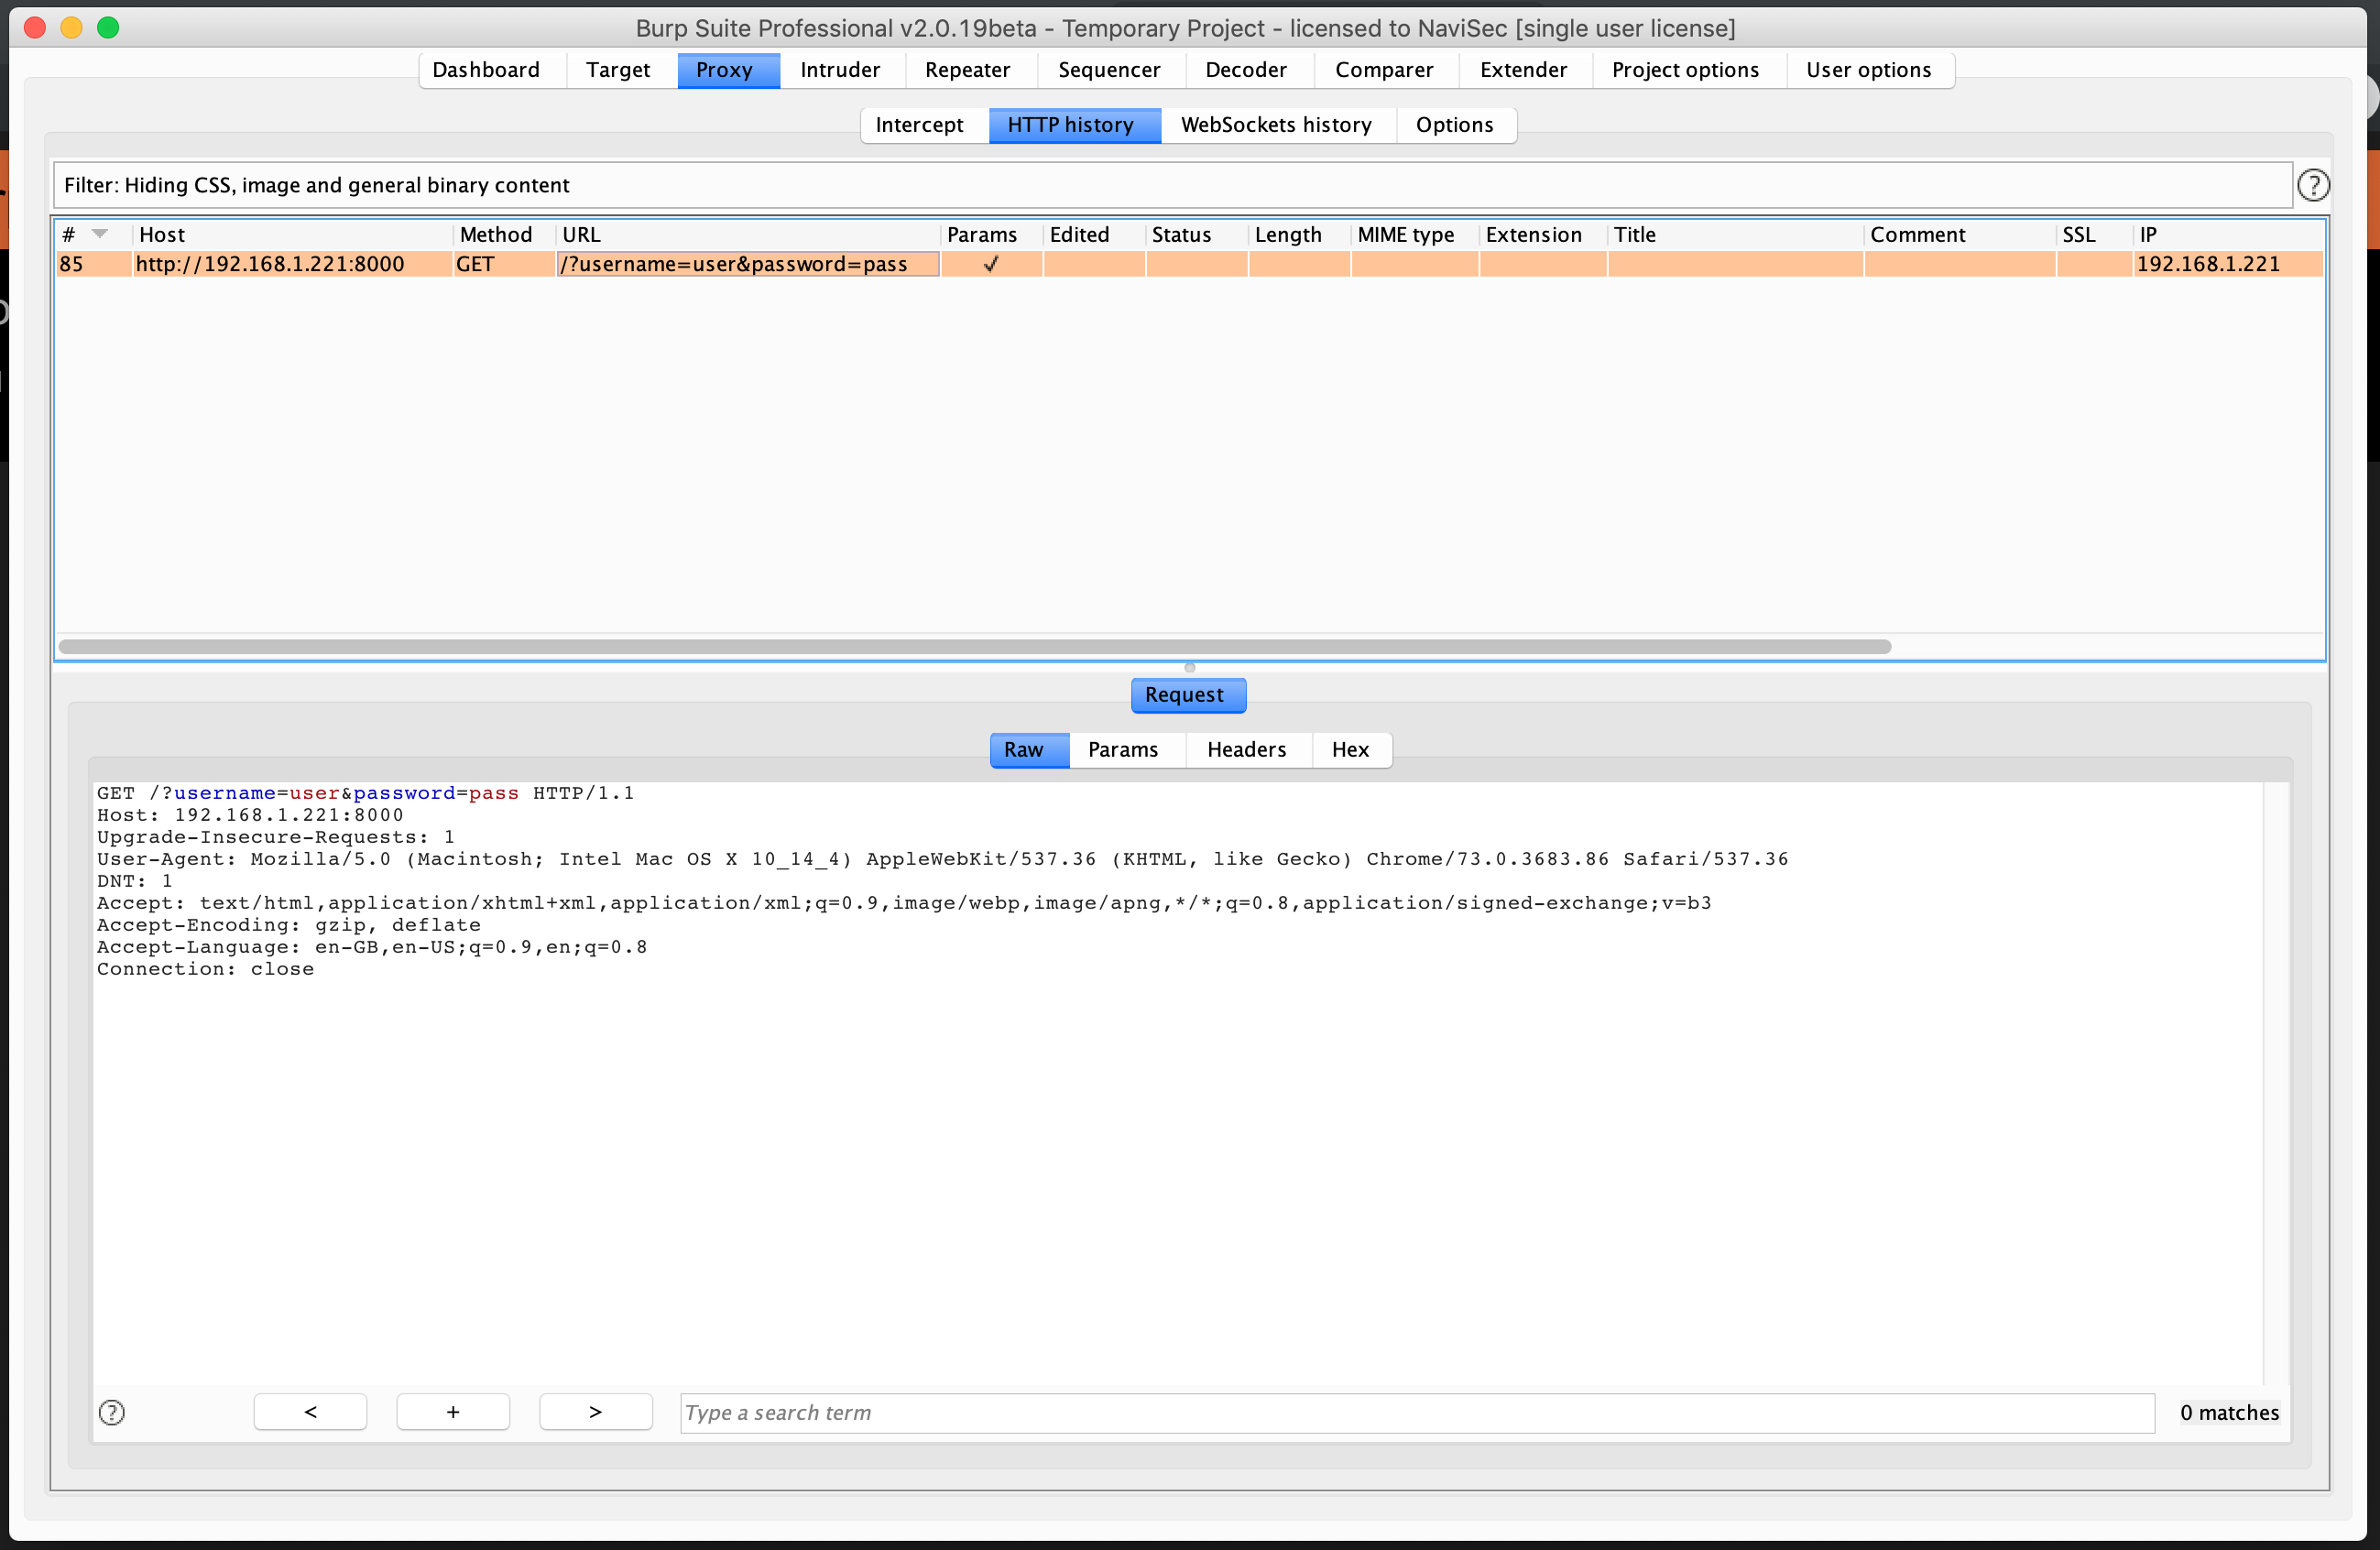This screenshot has width=2380, height=1550.
Task: Open the filter help question-mark icon
Action: pyautogui.click(x=2312, y=185)
